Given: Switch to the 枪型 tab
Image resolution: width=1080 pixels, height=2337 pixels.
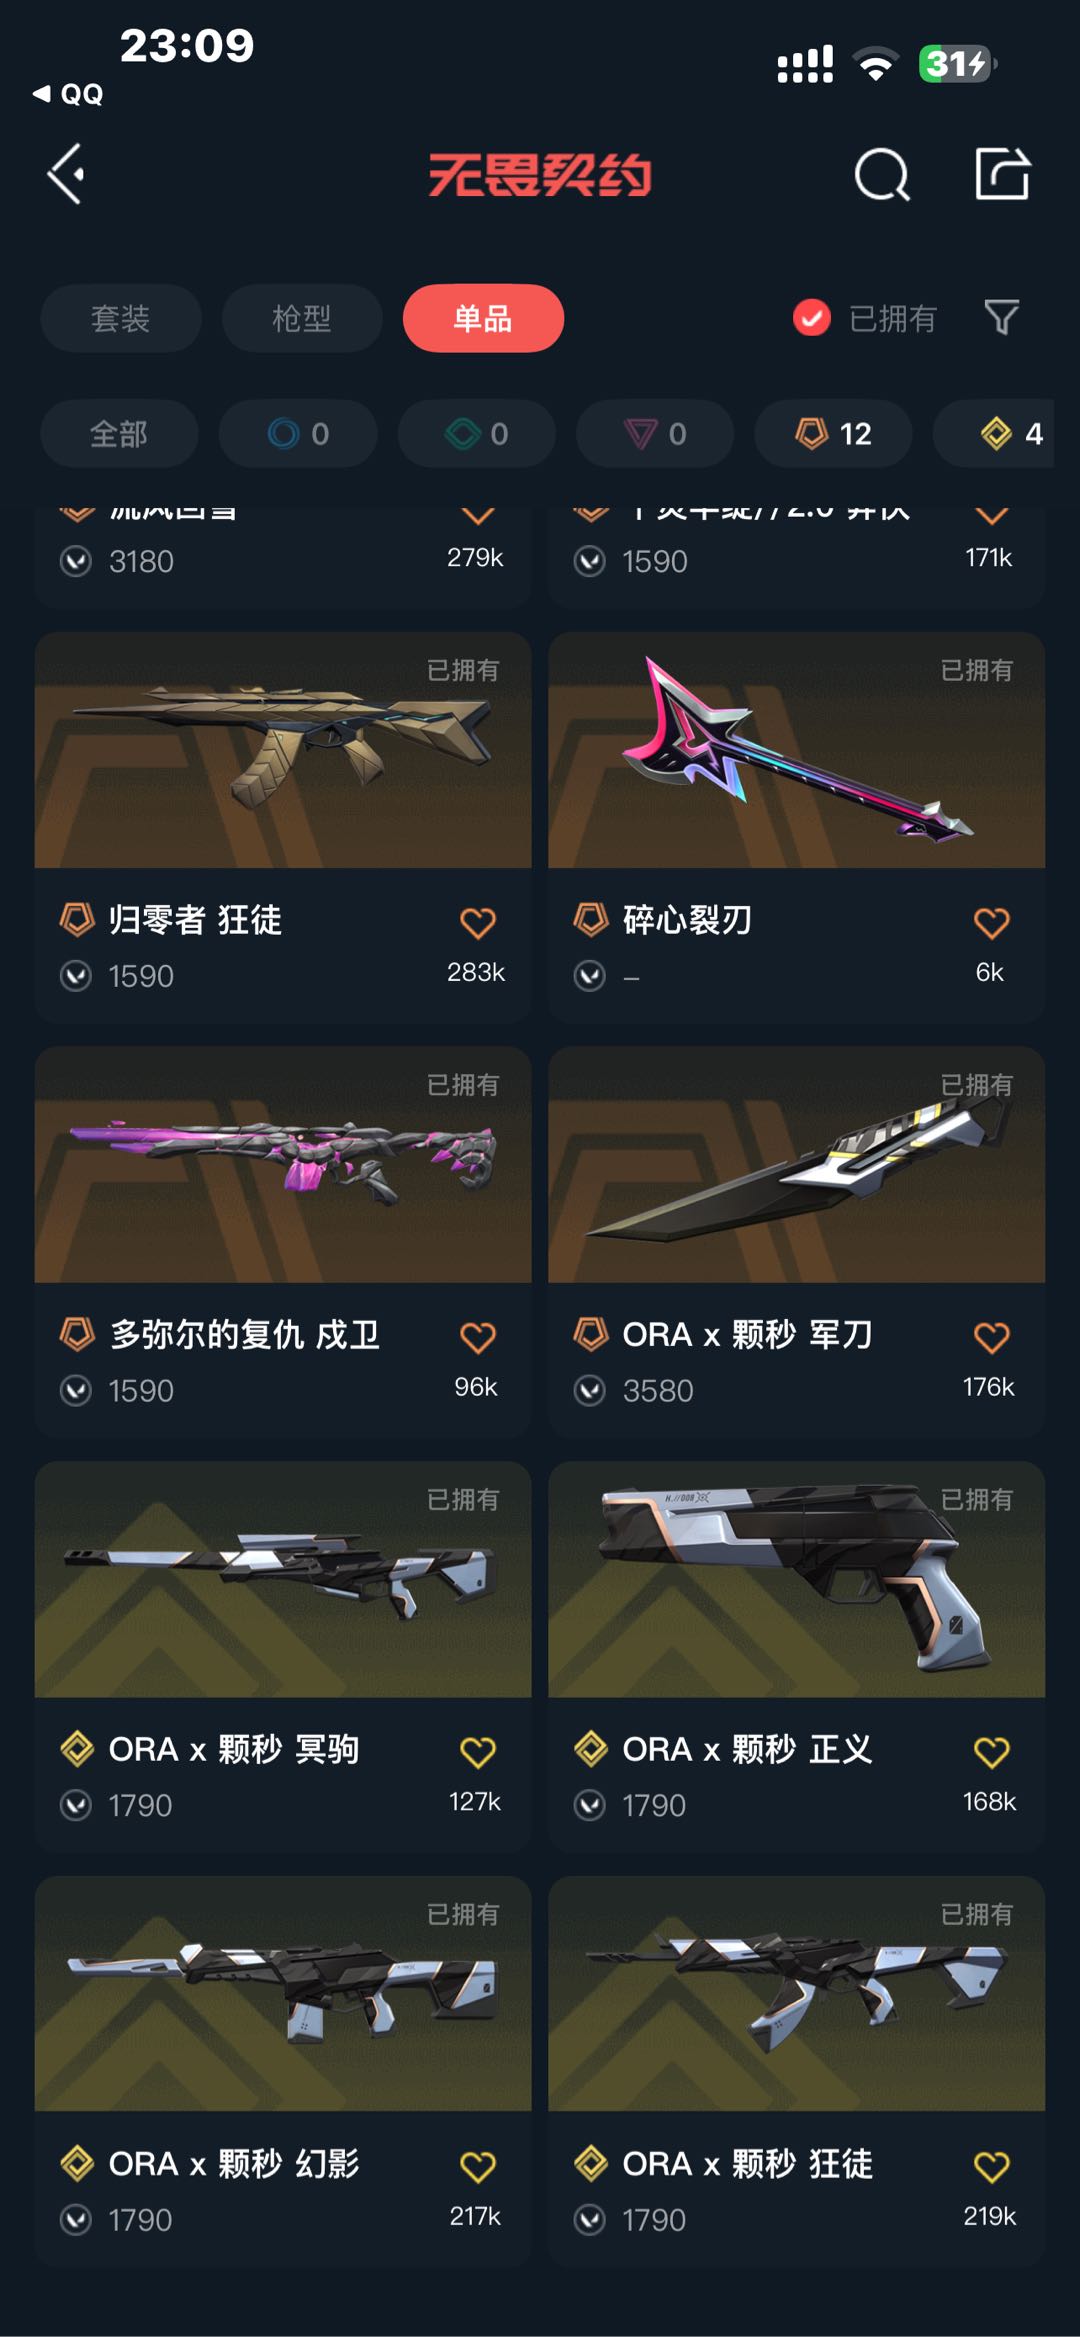Looking at the screenshot, I should (x=302, y=318).
